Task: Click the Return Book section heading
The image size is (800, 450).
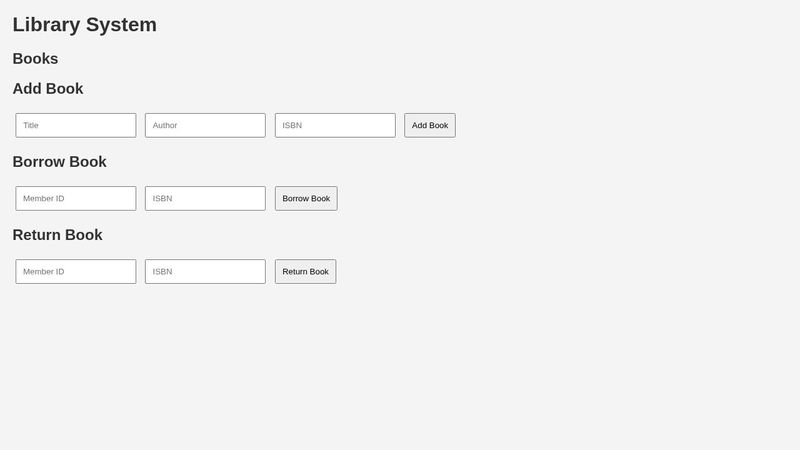Action: (x=58, y=235)
